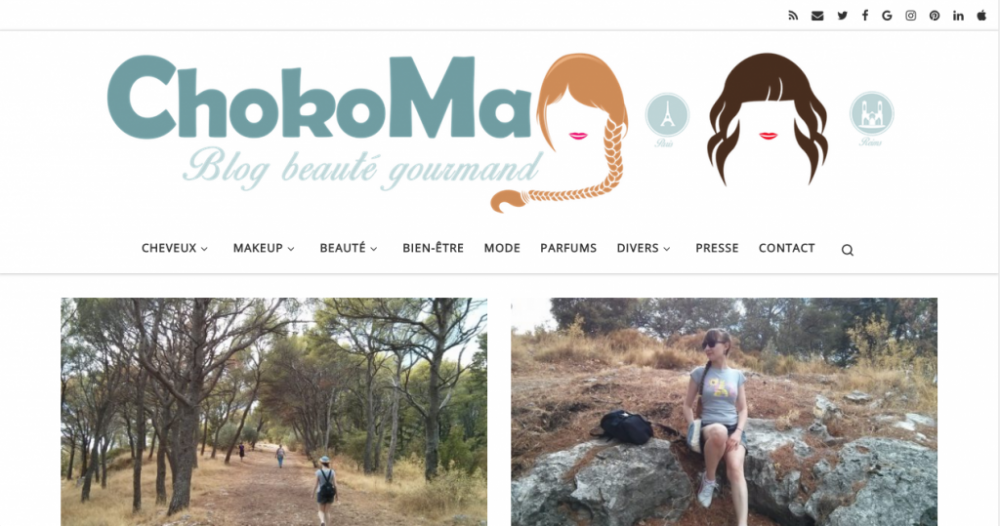Image resolution: width=1000 pixels, height=526 pixels.
Task: Go to the Bien-être section
Action: 433,248
